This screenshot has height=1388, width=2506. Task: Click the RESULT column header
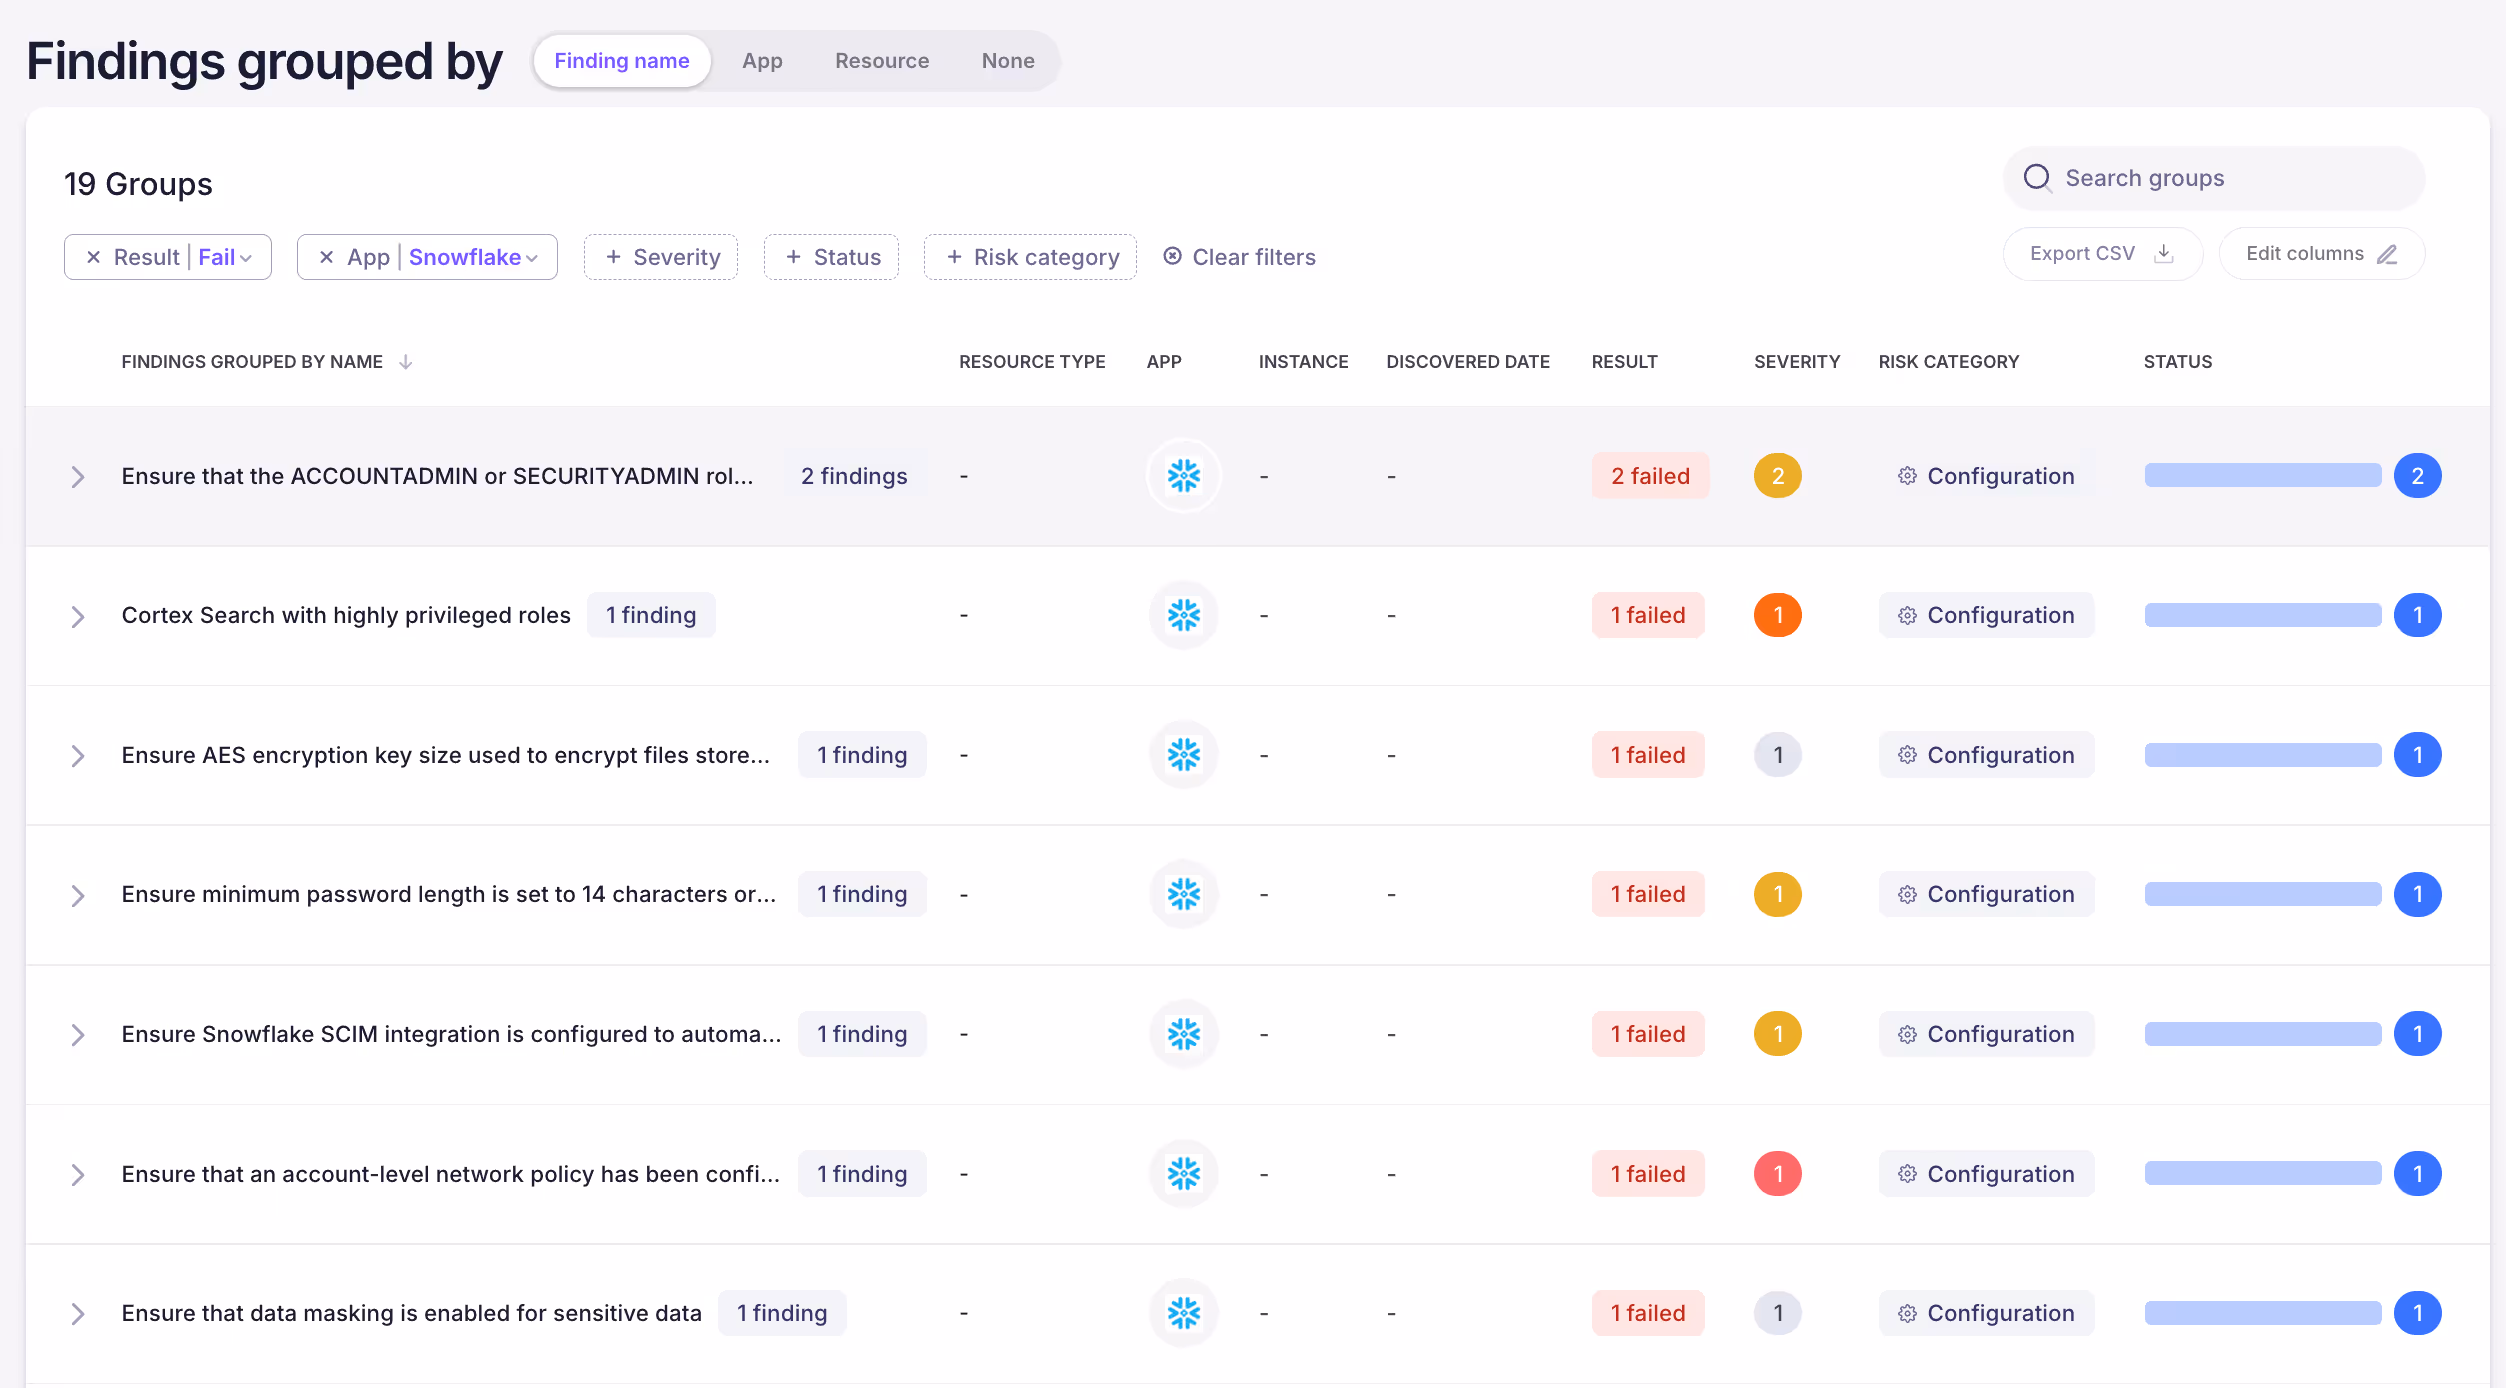tap(1624, 362)
